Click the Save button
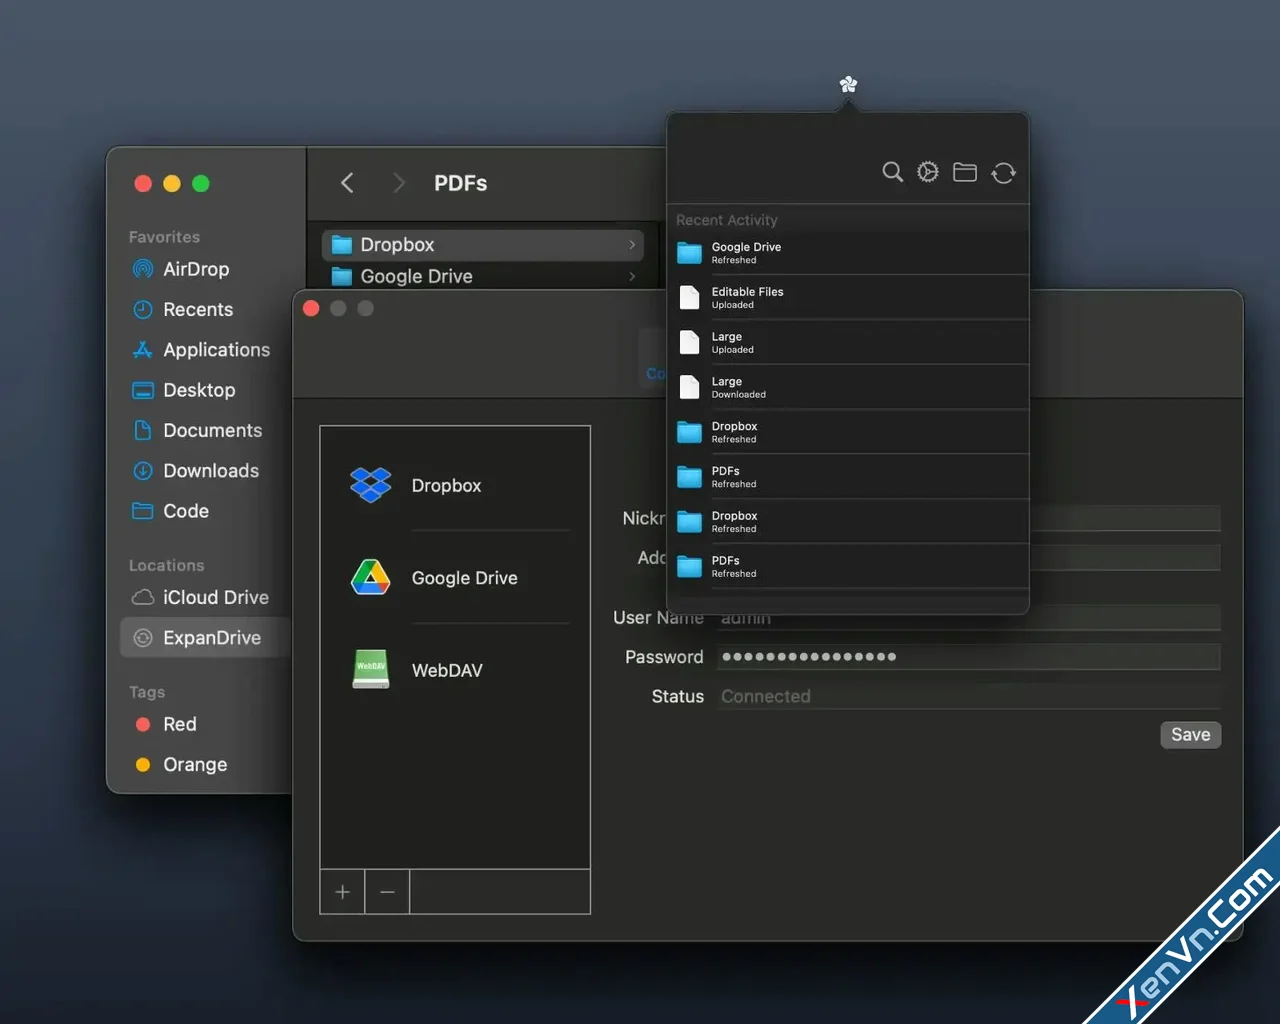The width and height of the screenshot is (1280, 1024). [x=1190, y=735]
